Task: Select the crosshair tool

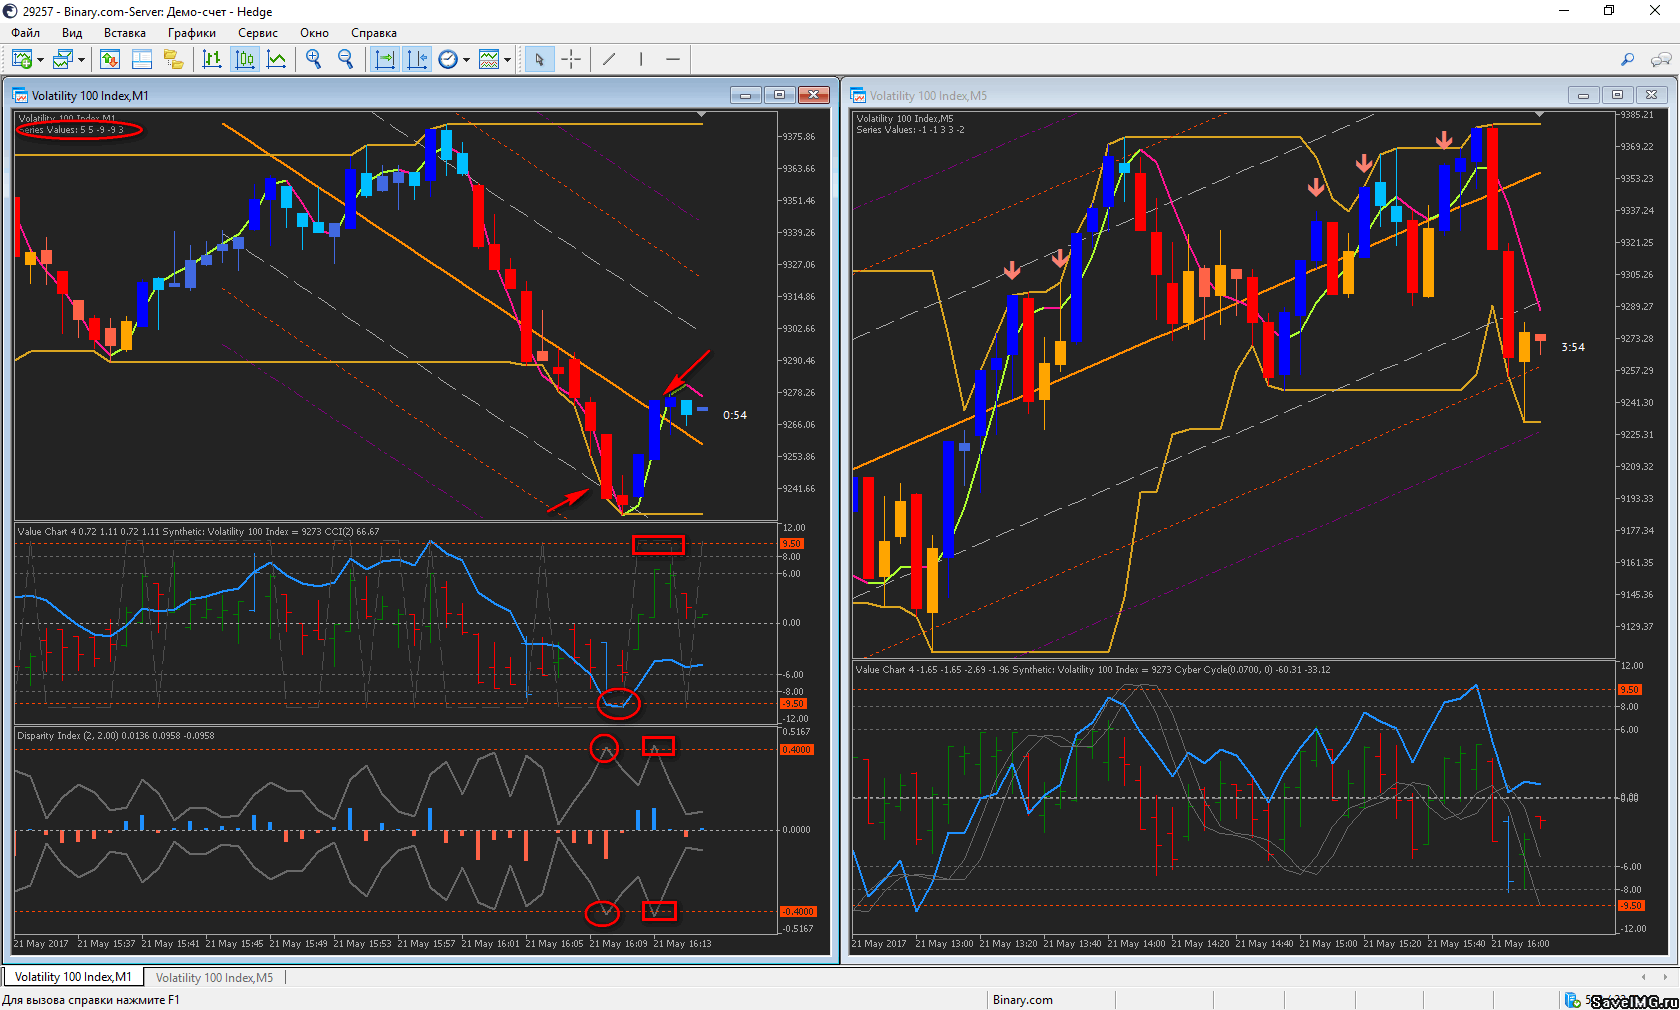Action: 571,60
